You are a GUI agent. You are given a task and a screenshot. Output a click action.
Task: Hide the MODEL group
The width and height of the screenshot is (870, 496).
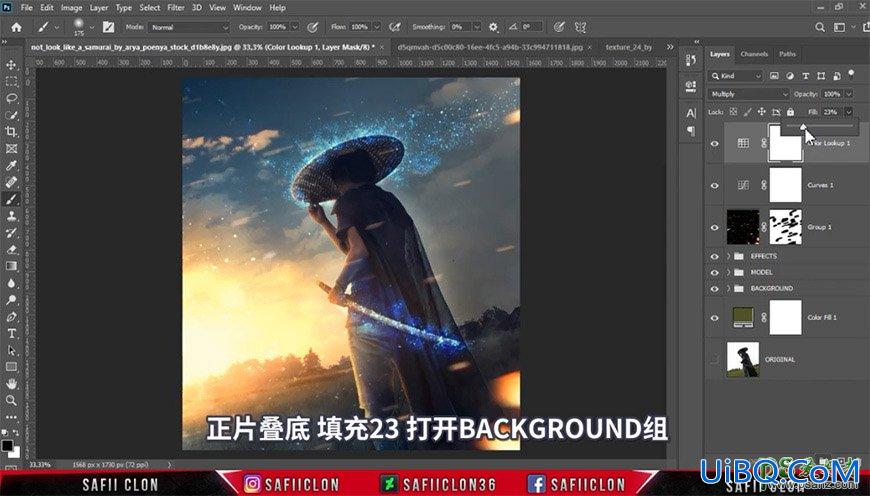pos(715,272)
